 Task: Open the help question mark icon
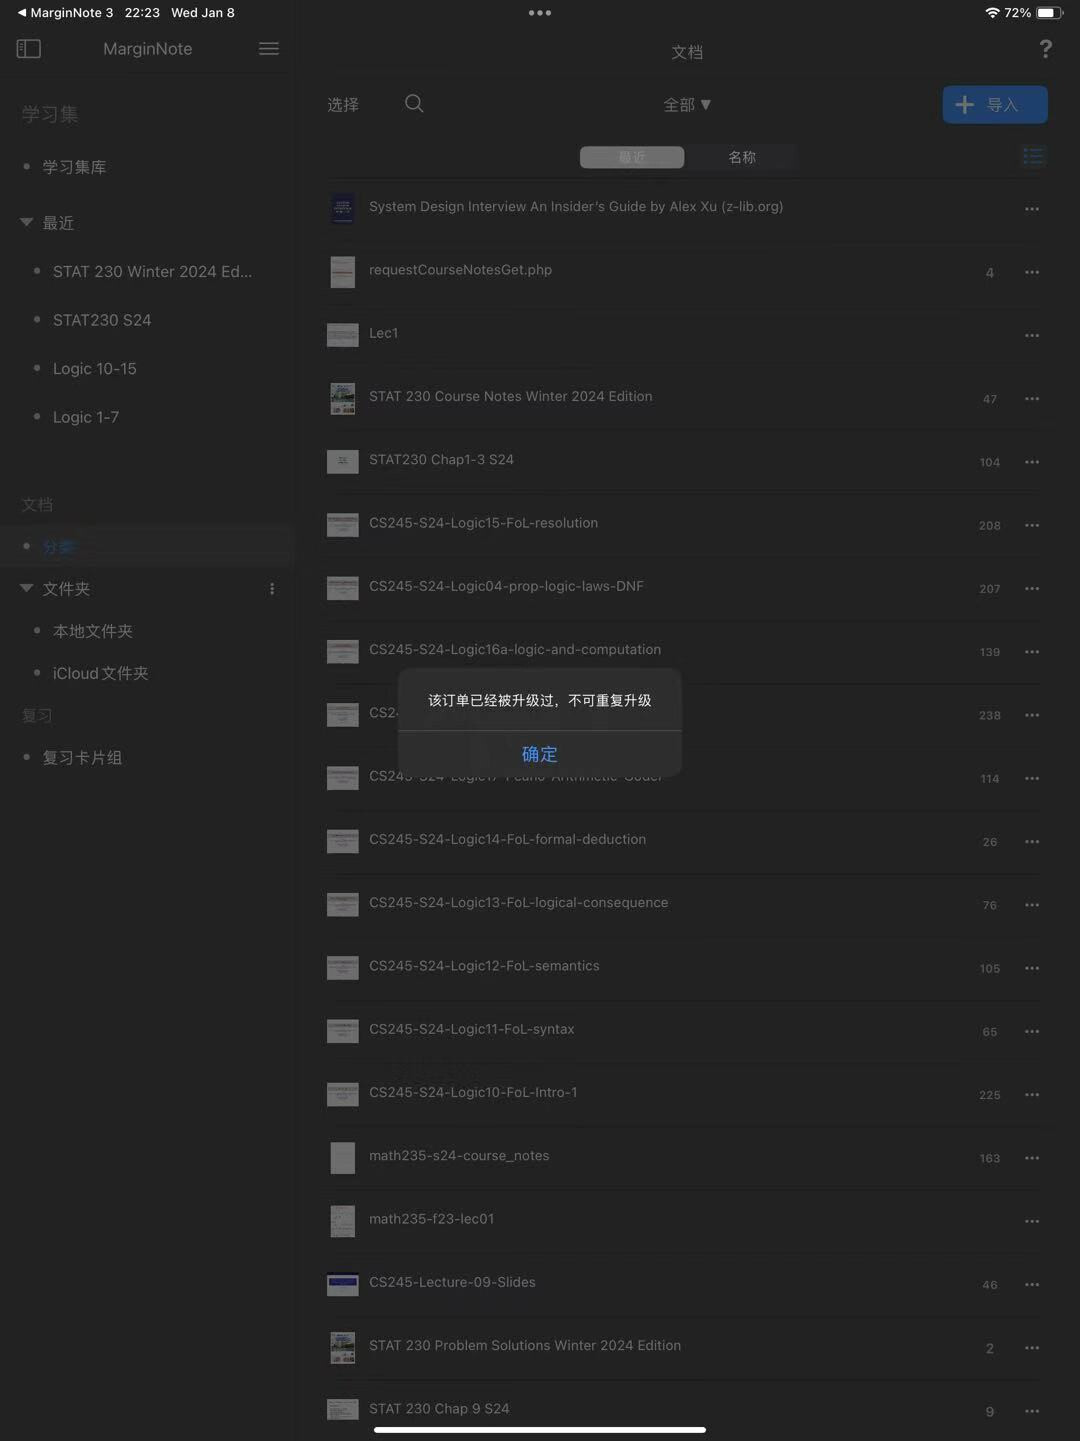point(1045,48)
